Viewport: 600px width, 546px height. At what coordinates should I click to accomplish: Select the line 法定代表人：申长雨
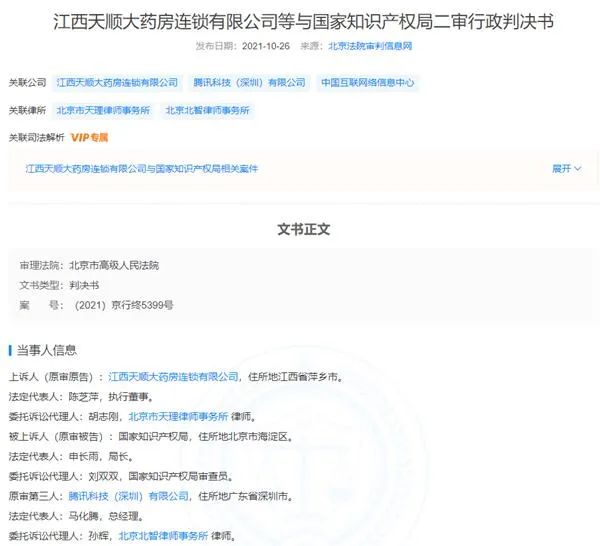click(71, 456)
